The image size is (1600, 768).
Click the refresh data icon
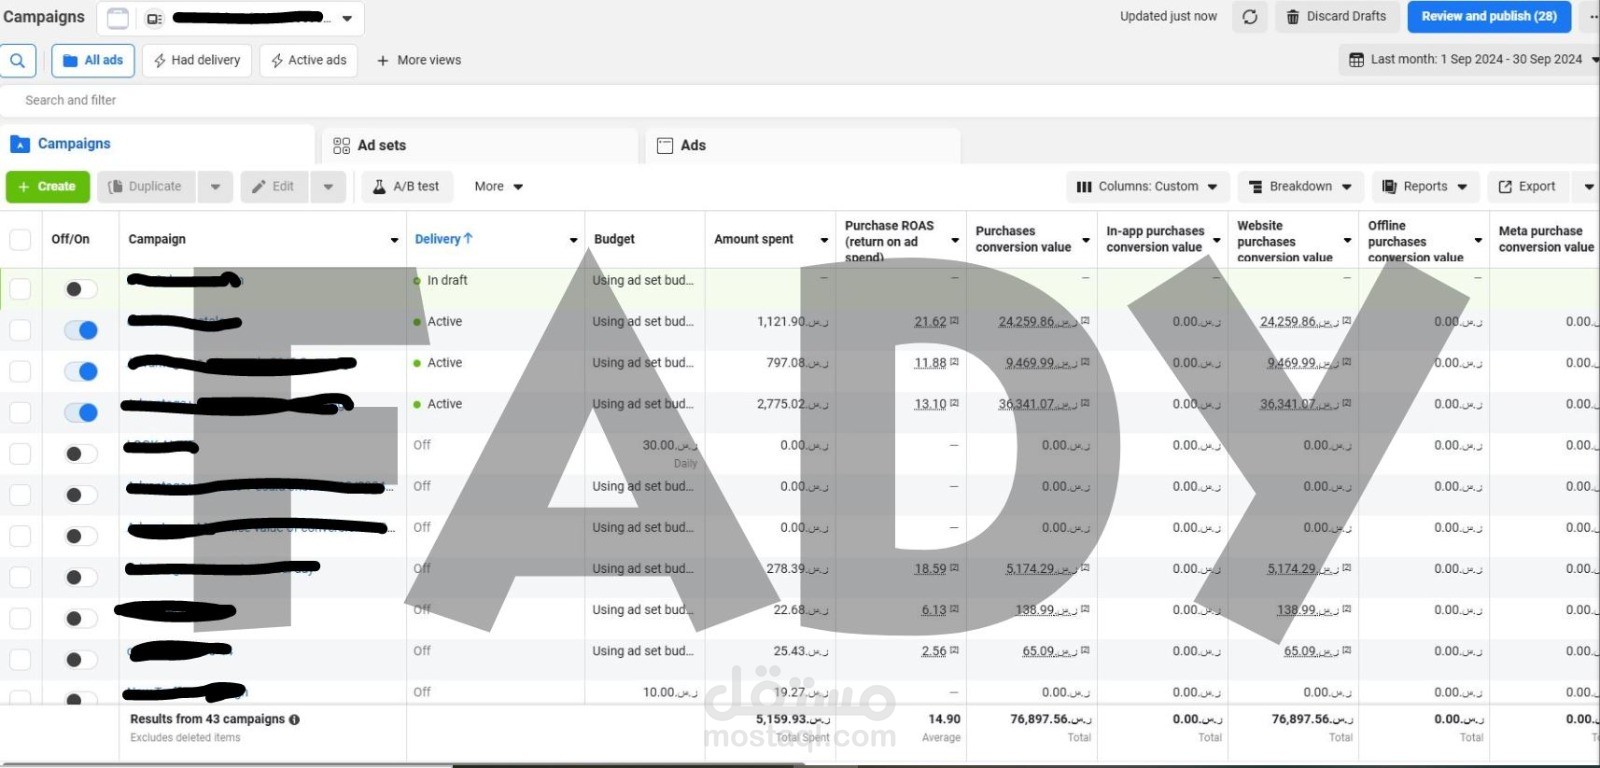pyautogui.click(x=1250, y=17)
